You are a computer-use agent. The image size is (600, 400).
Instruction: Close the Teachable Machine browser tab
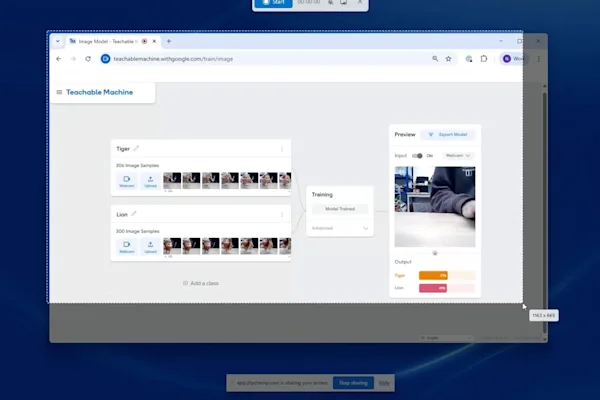tap(154, 41)
